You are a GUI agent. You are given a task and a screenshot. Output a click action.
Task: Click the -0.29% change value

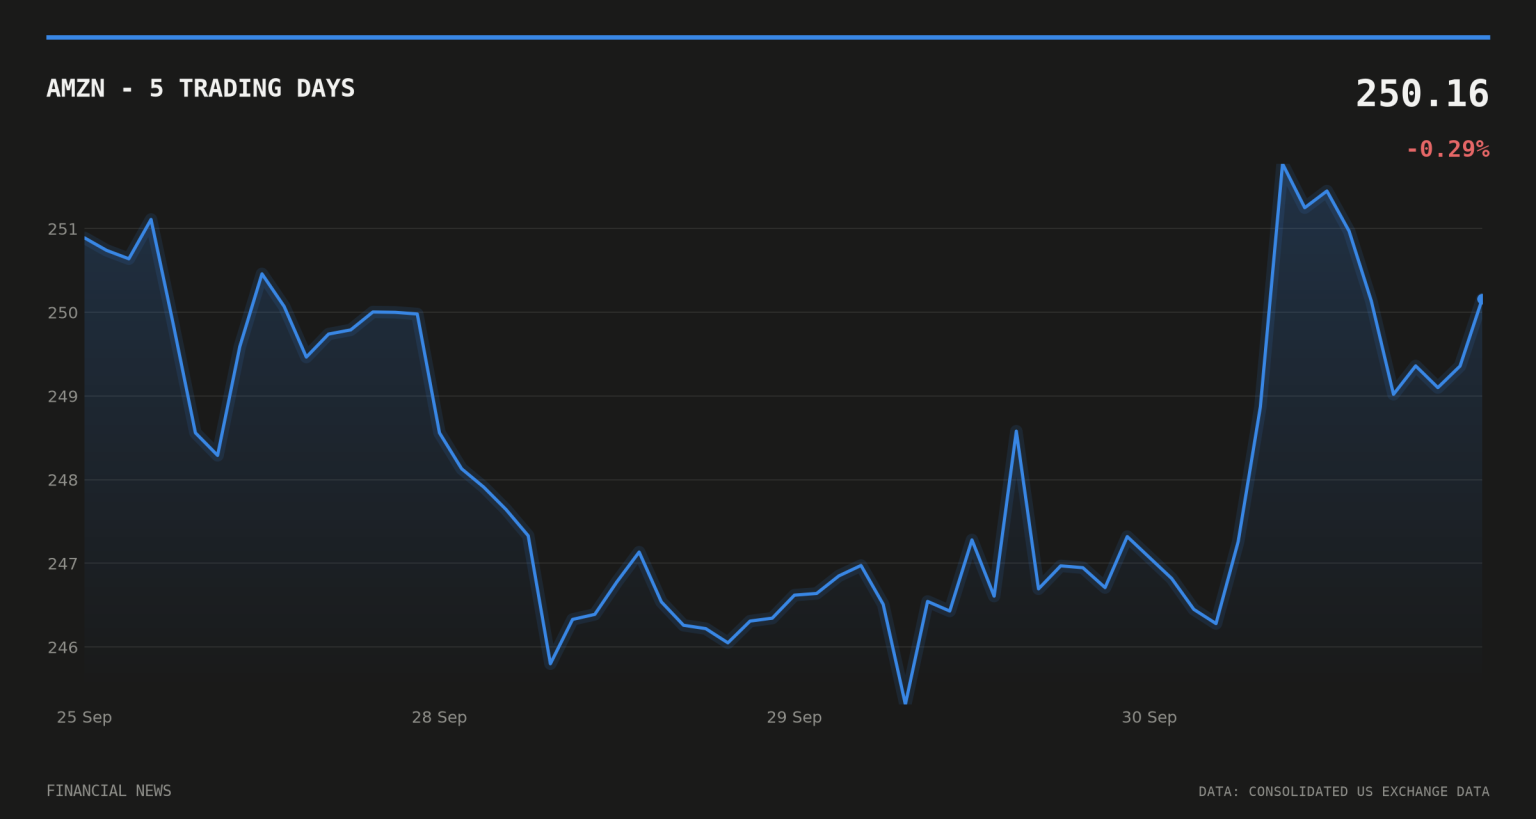(x=1447, y=149)
